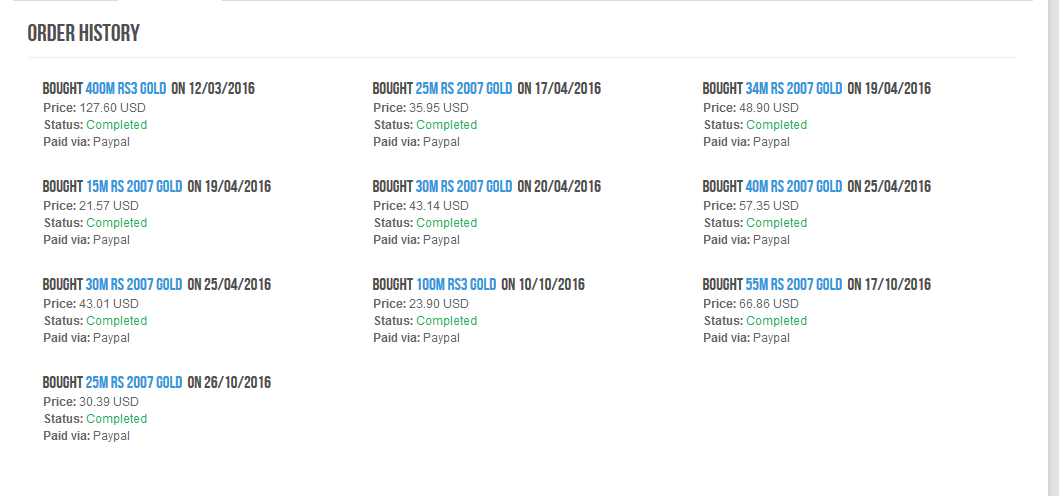The width and height of the screenshot is (1059, 496).
Task: Open 30M RS 2007 Gold order from 20/04/2016
Action: tap(463, 187)
